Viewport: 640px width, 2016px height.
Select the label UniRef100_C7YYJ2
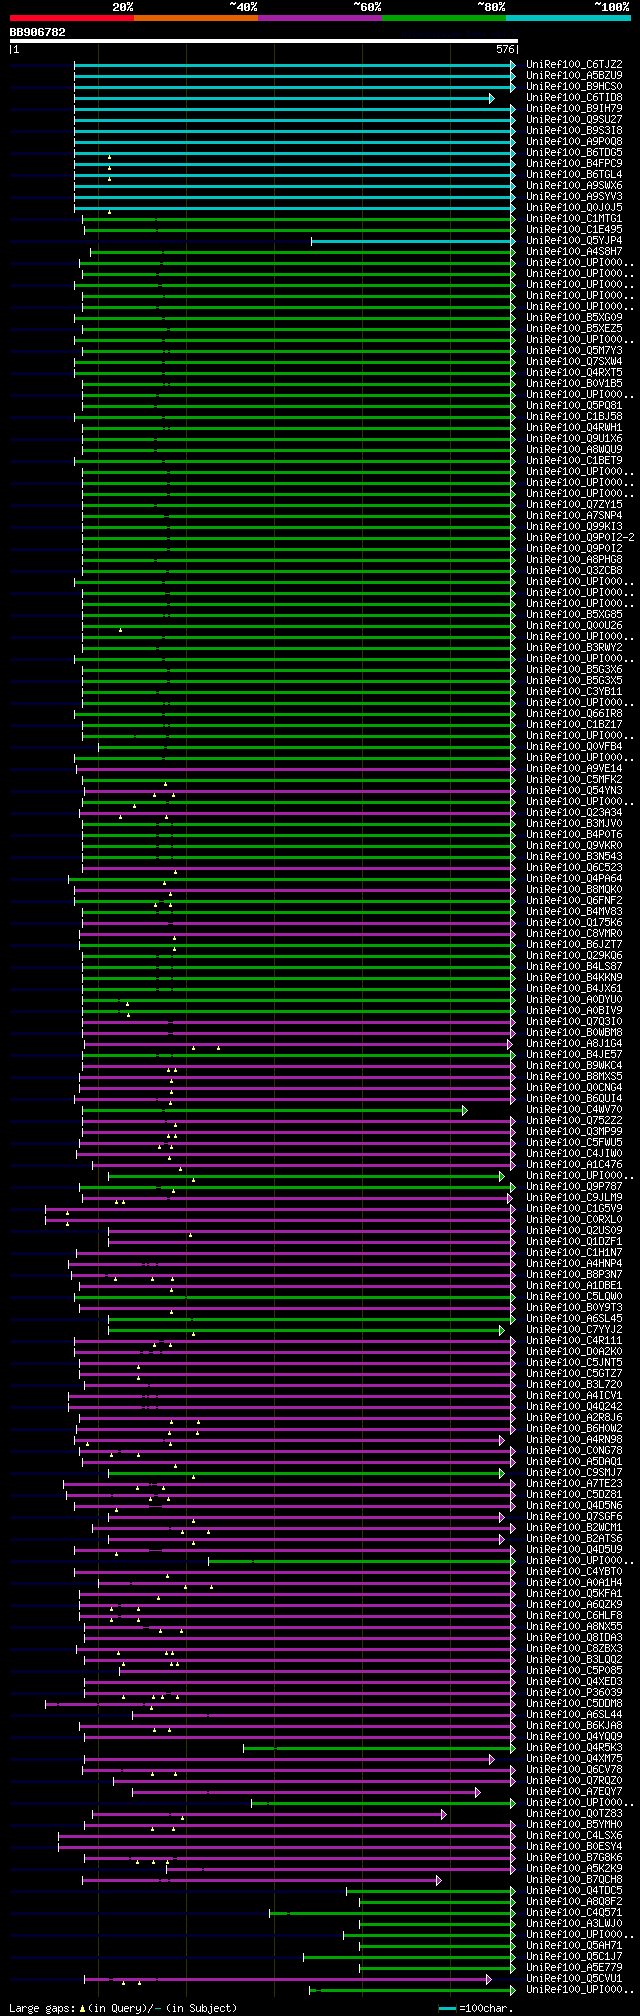tap(574, 1330)
